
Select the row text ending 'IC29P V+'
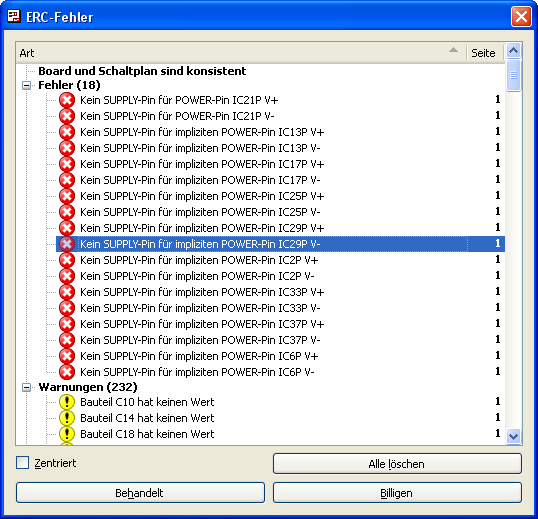(202, 228)
